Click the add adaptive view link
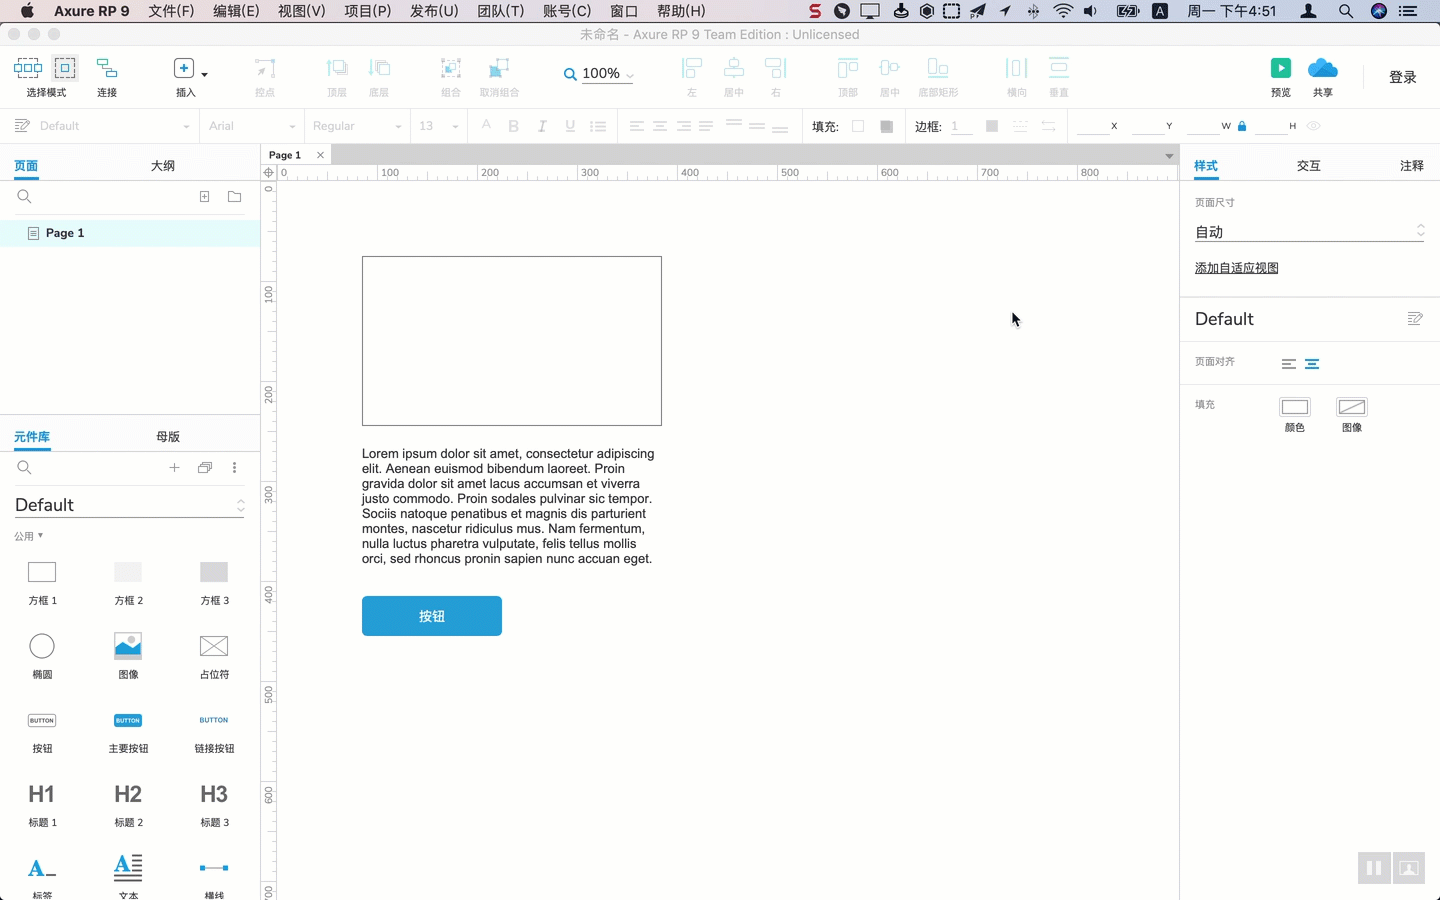The height and width of the screenshot is (900, 1440). click(1236, 268)
